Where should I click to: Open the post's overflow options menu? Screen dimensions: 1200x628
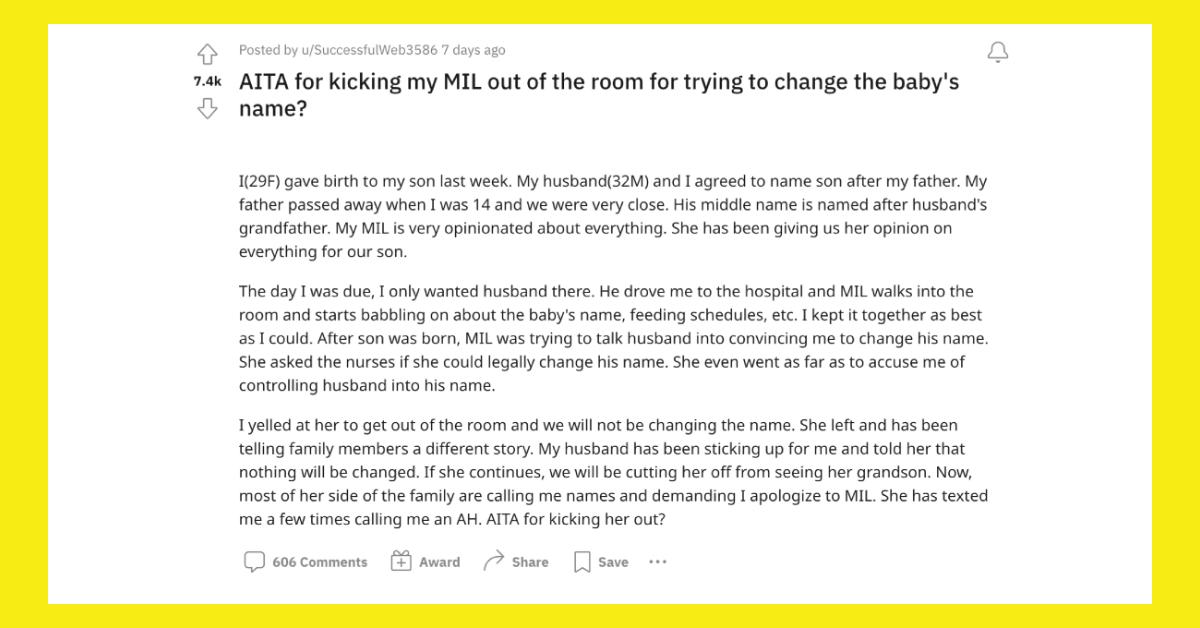[x=657, y=562]
